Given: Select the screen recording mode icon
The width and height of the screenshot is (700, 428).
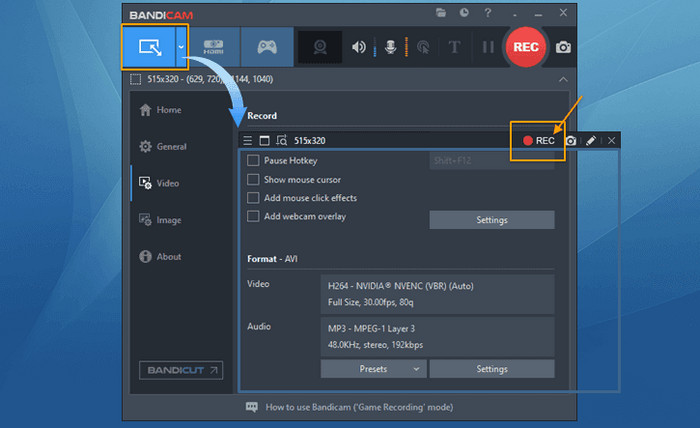Looking at the screenshot, I should (x=148, y=46).
